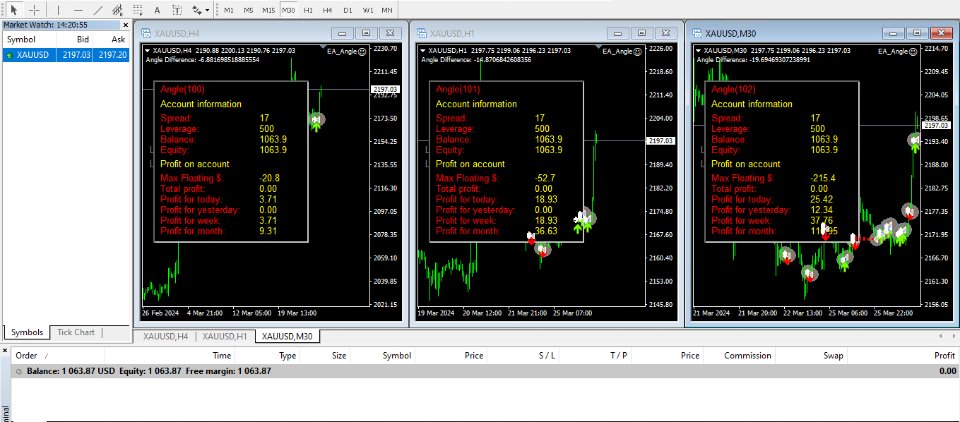Viewport: 960px width, 422px height.
Task: Expand the H4 chart's one-click trading triangle
Action: (148, 50)
